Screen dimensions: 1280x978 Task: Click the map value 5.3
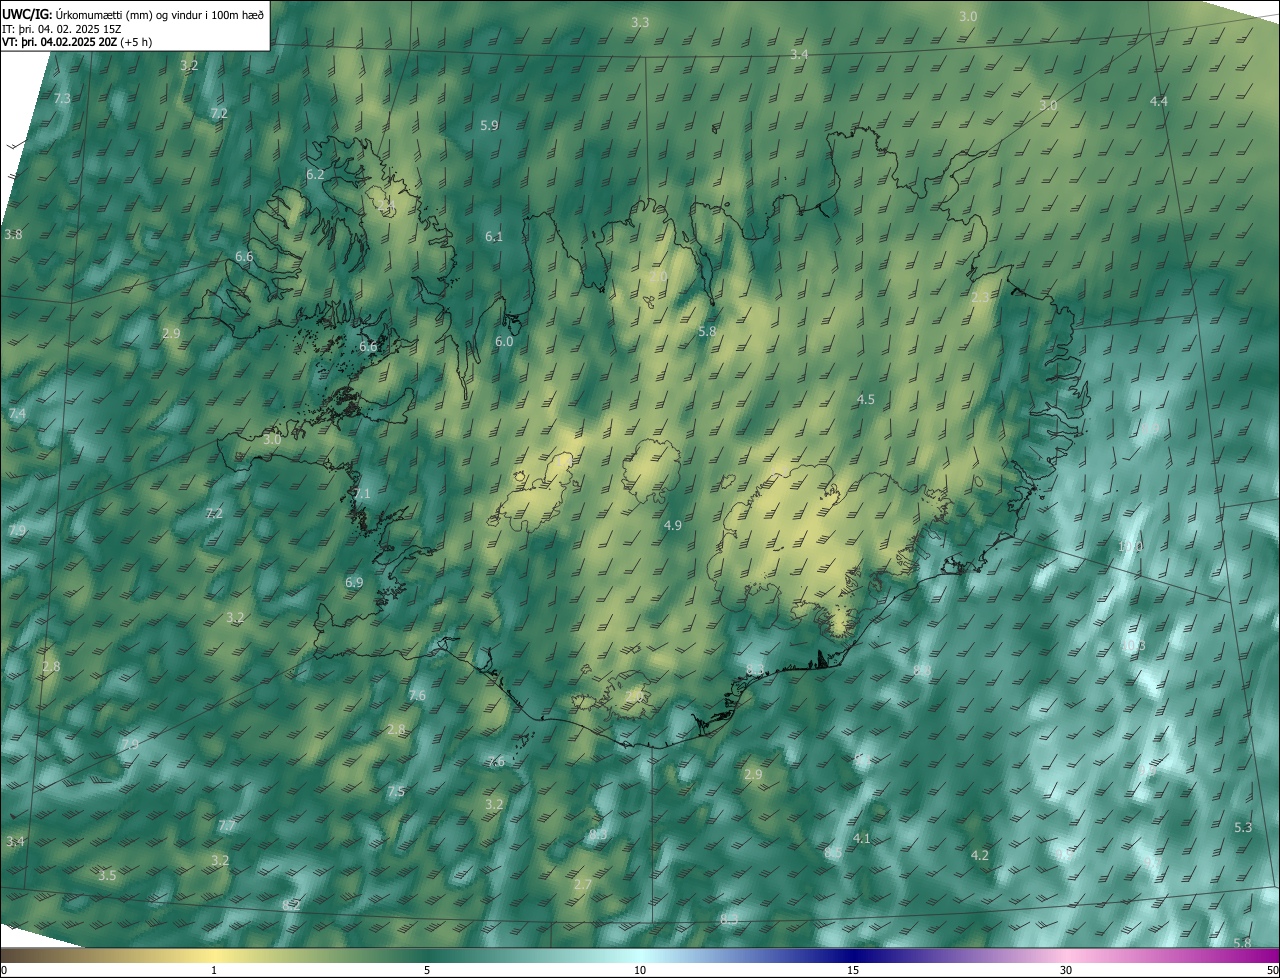tap(1243, 827)
